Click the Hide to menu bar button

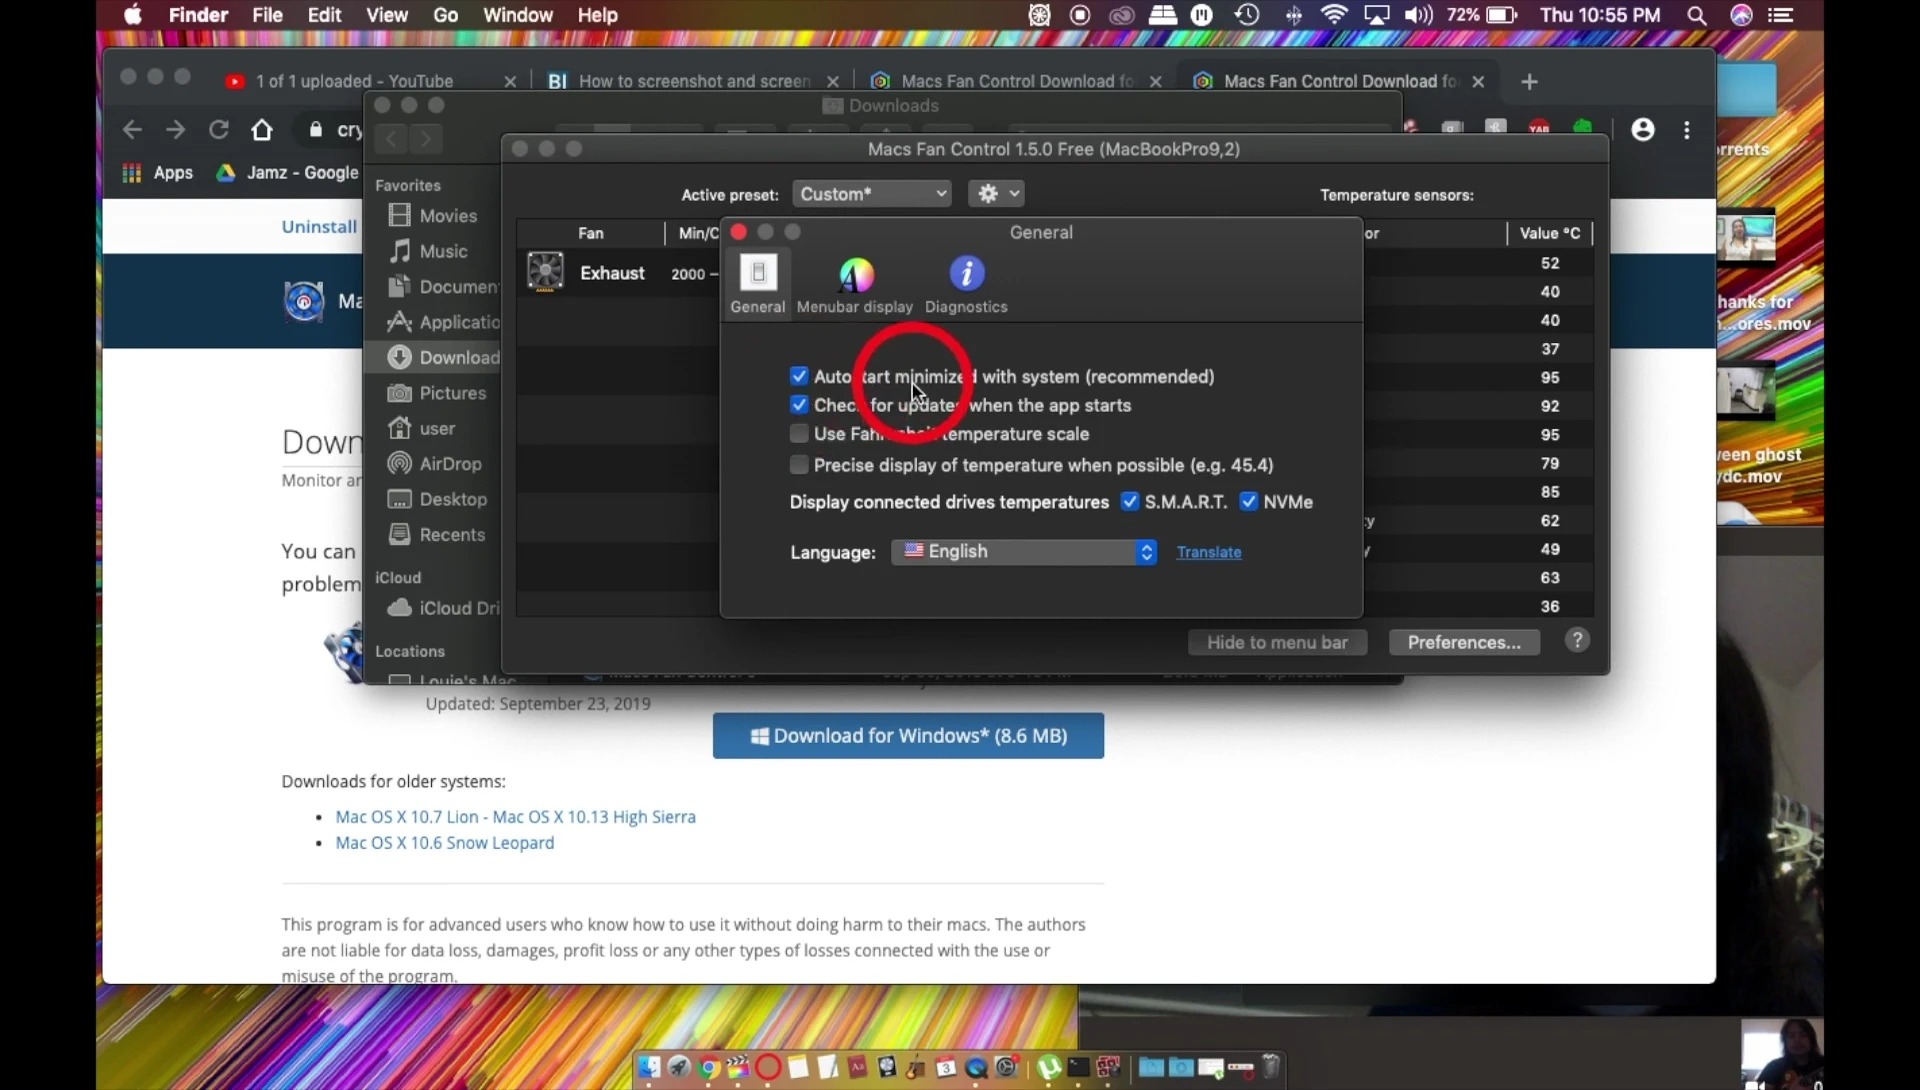(1277, 643)
